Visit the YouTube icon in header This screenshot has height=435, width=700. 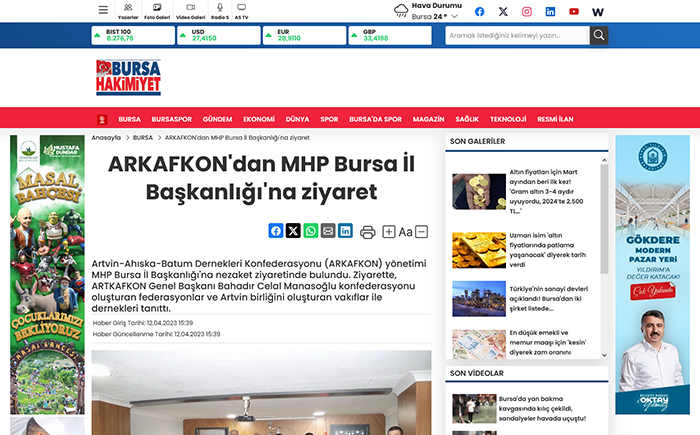pos(574,12)
